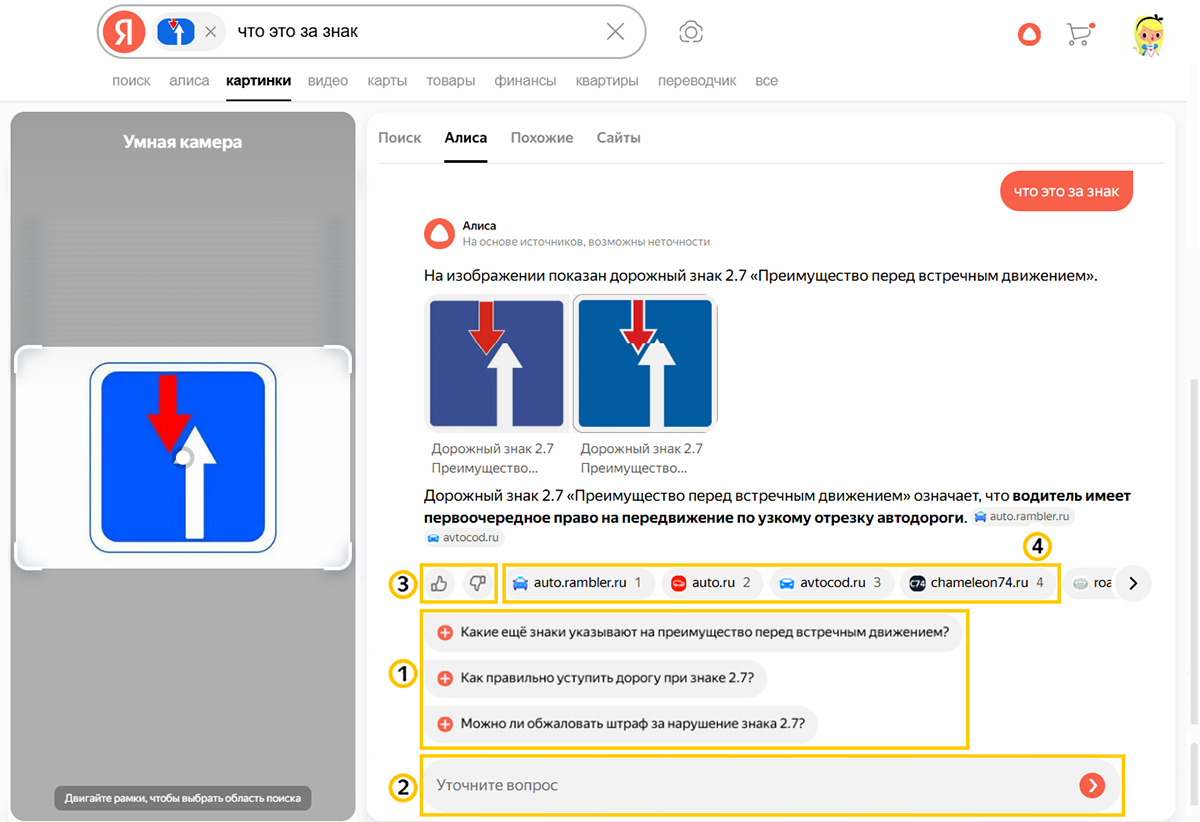The height and width of the screenshot is (822, 1200).
Task: Open the chameleon74.ru source link
Action: [x=977, y=583]
